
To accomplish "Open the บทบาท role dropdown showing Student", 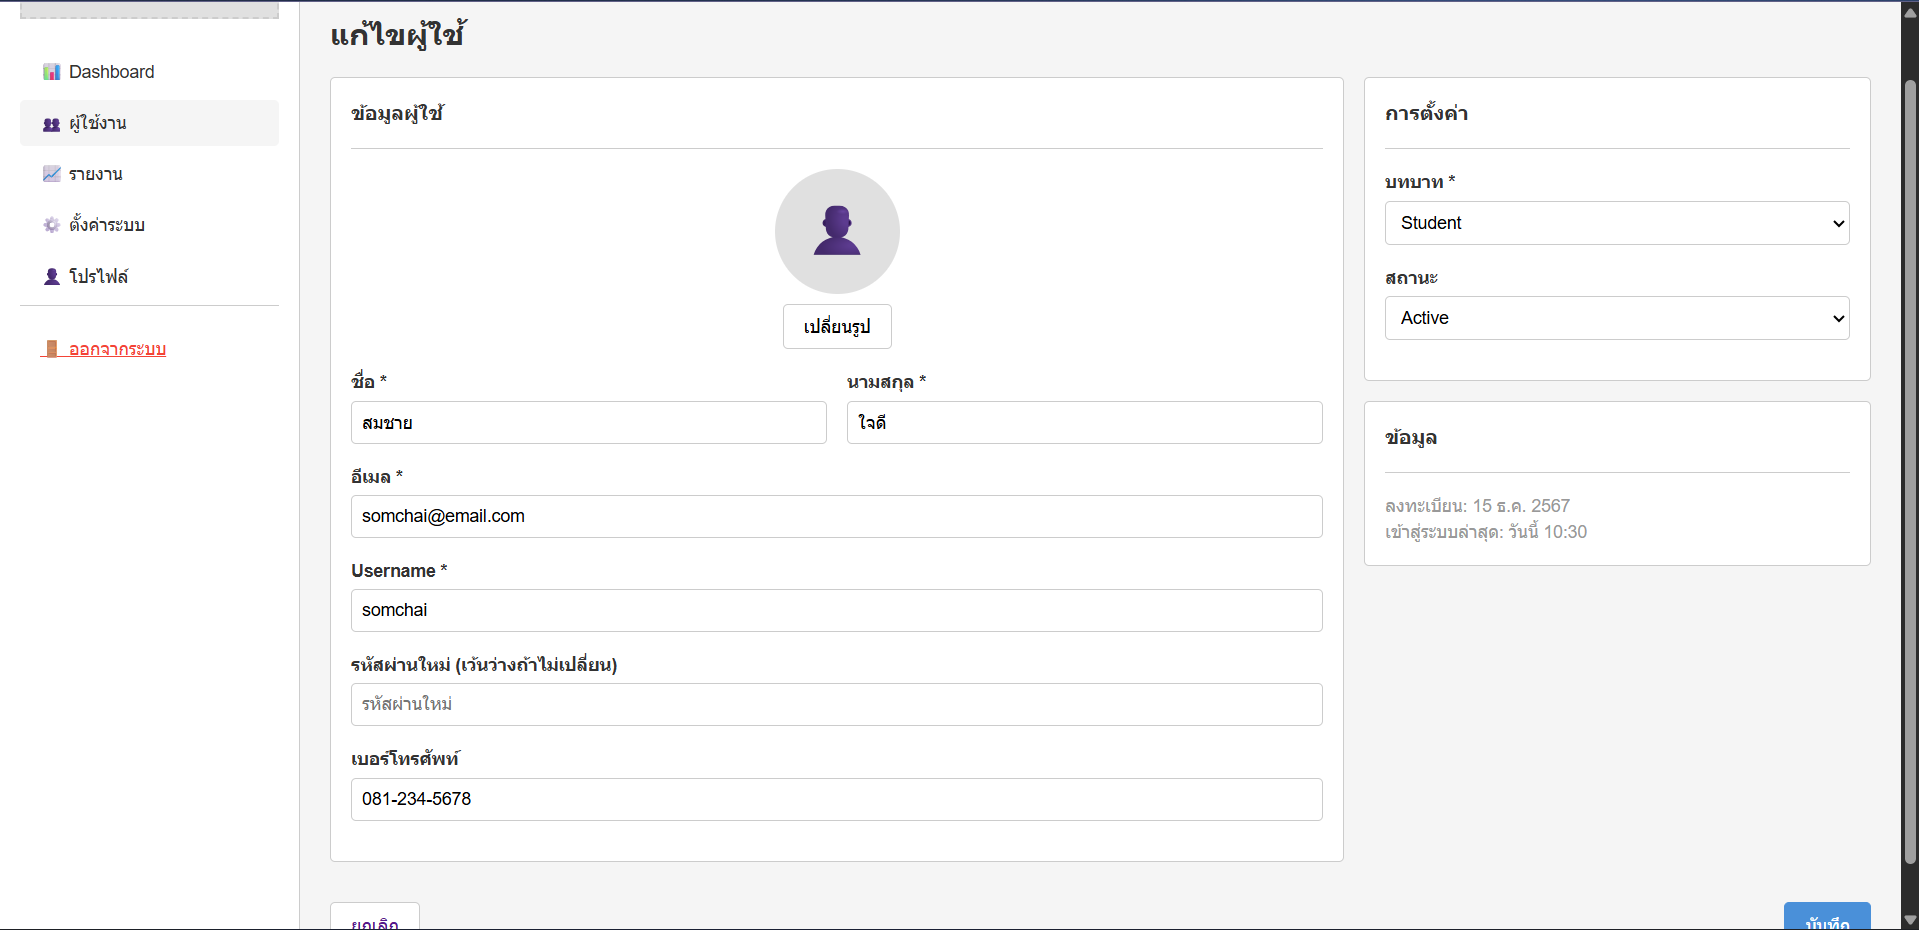I will (1615, 223).
